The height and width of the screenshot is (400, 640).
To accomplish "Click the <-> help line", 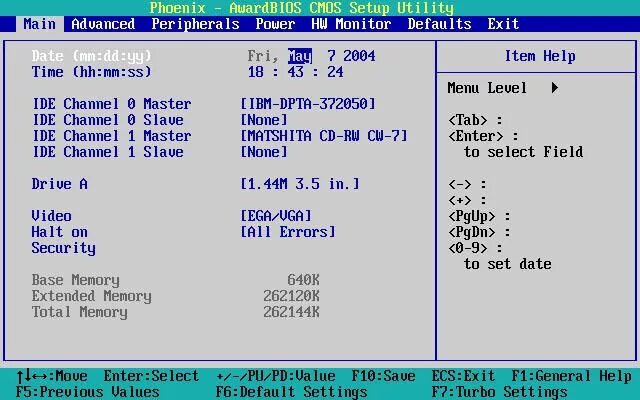I will coord(467,184).
